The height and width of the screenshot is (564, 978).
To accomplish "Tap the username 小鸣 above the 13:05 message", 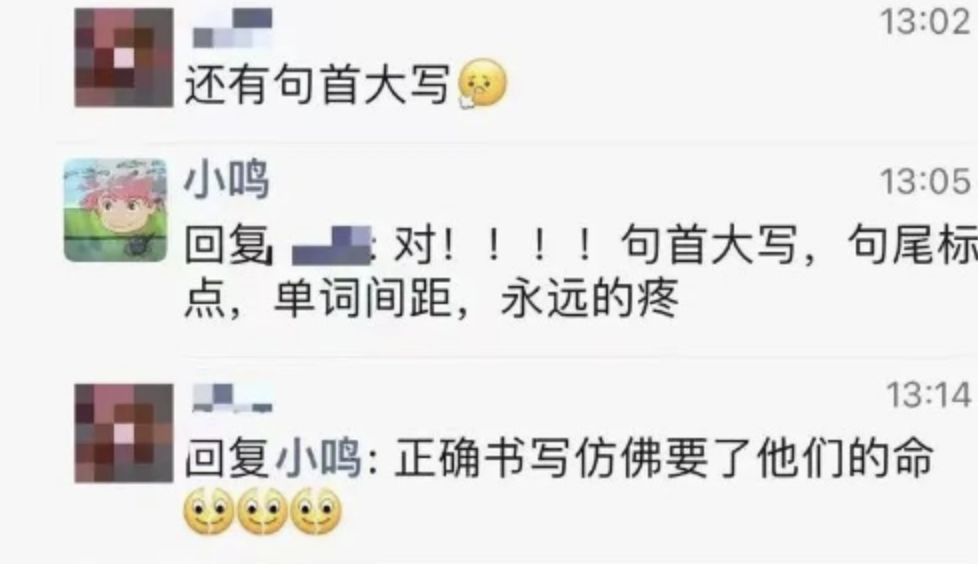I will [x=226, y=180].
